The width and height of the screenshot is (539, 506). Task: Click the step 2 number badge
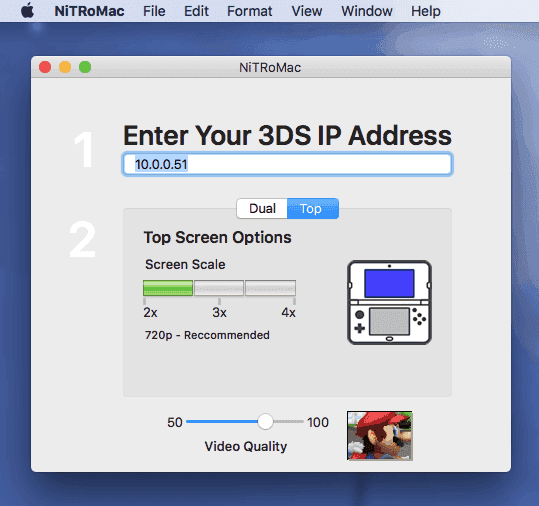[82, 240]
